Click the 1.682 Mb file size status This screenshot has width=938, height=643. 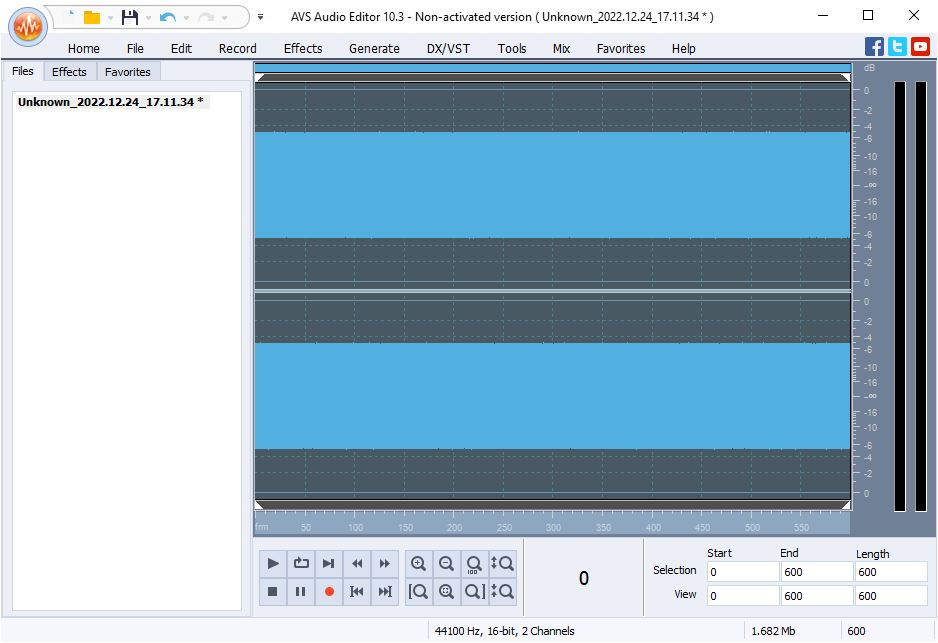(773, 631)
